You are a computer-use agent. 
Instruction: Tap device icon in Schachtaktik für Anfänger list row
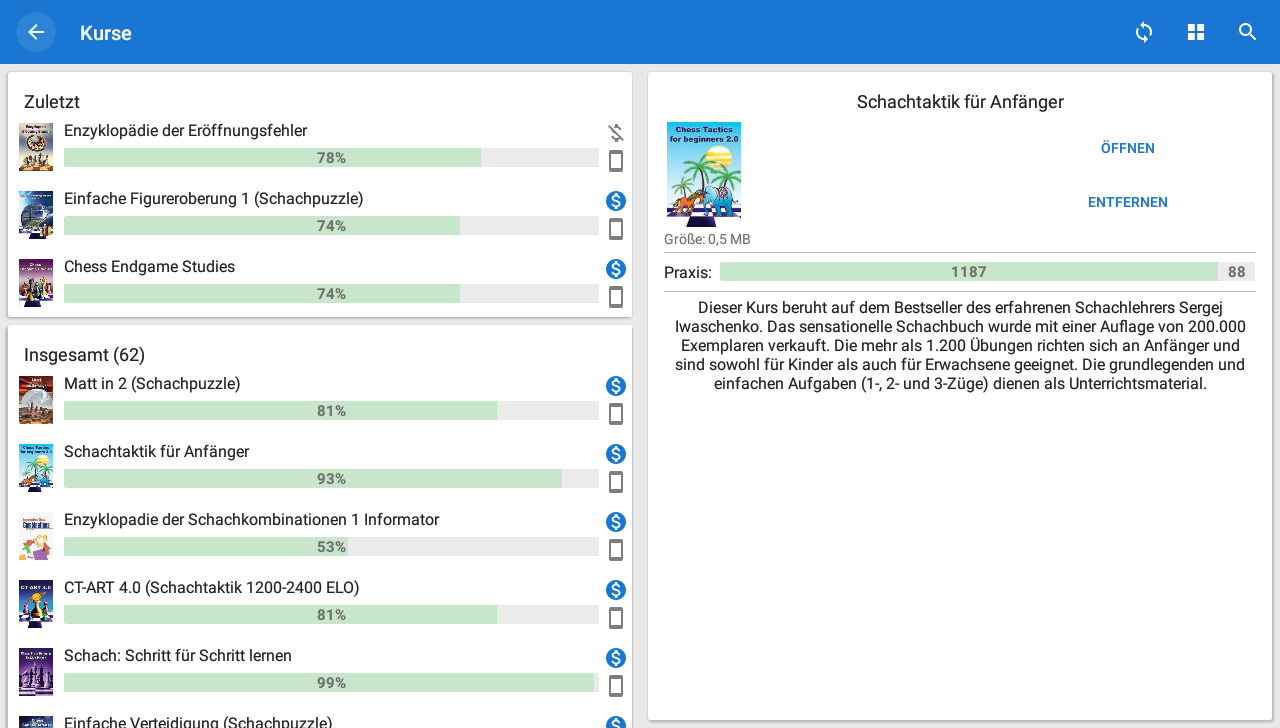(616, 482)
